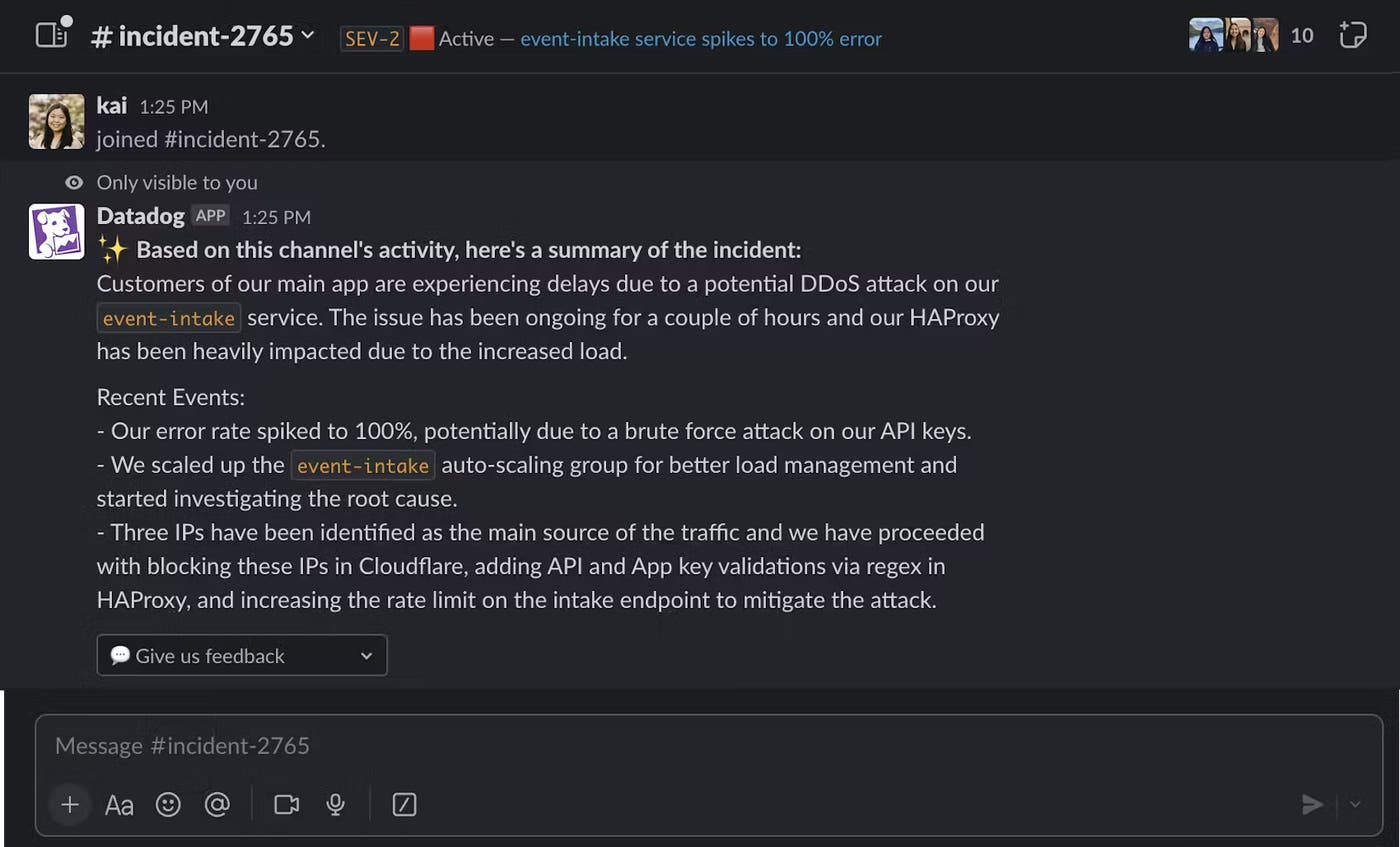
Task: Click the SEV-2 severity badge
Action: point(371,38)
